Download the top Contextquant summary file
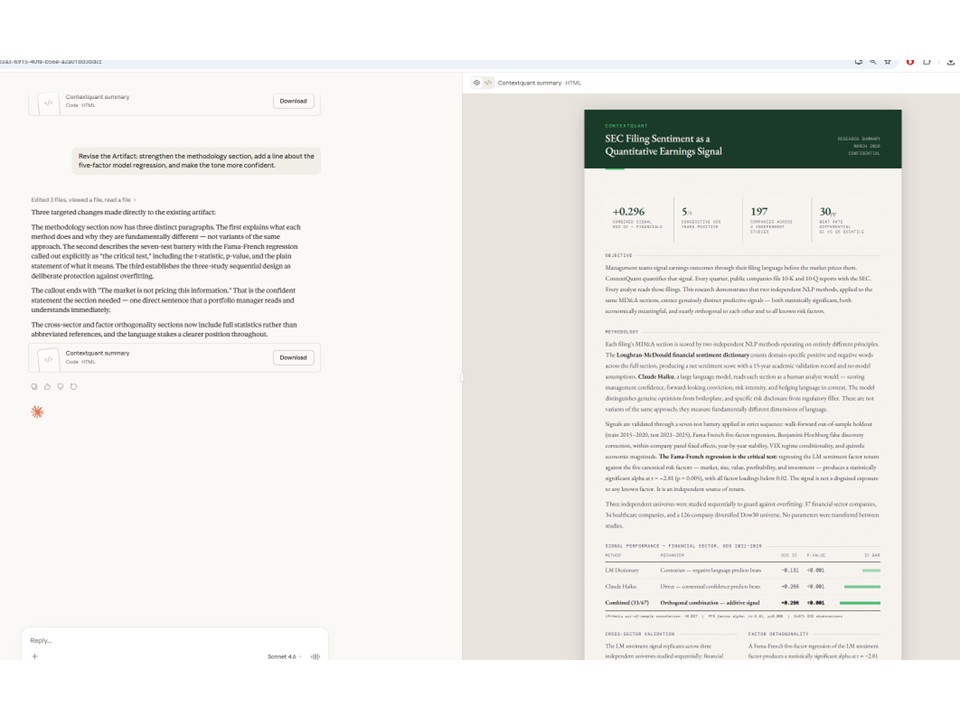 293,101
